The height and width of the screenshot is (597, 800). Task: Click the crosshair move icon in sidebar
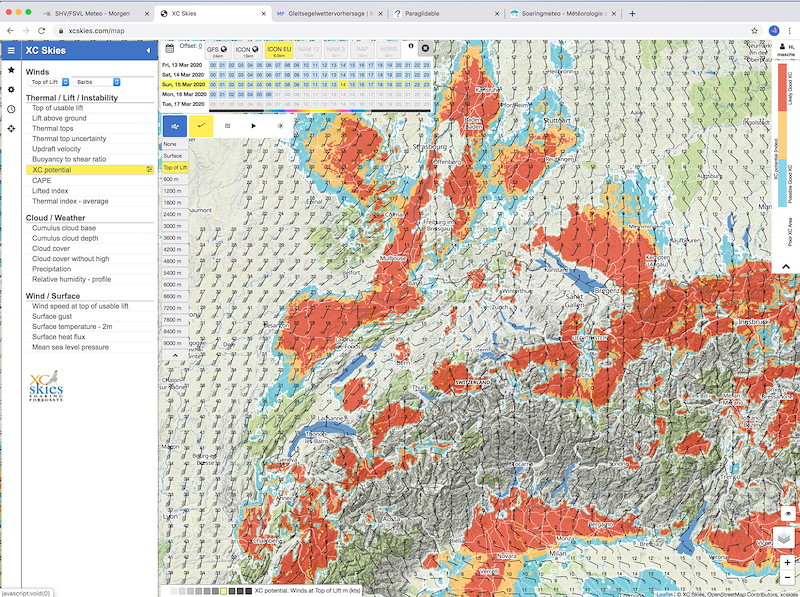pos(11,129)
